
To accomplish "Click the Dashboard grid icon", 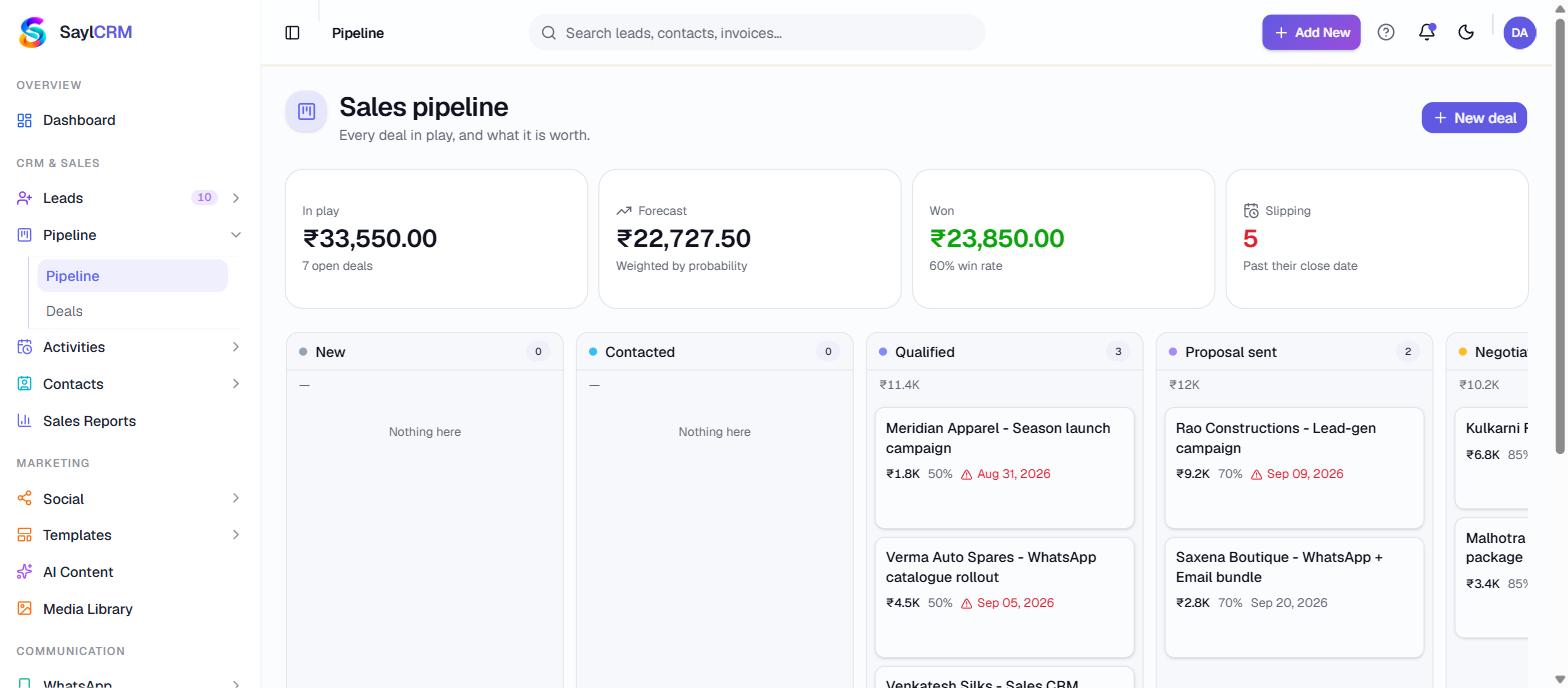I will pos(24,120).
